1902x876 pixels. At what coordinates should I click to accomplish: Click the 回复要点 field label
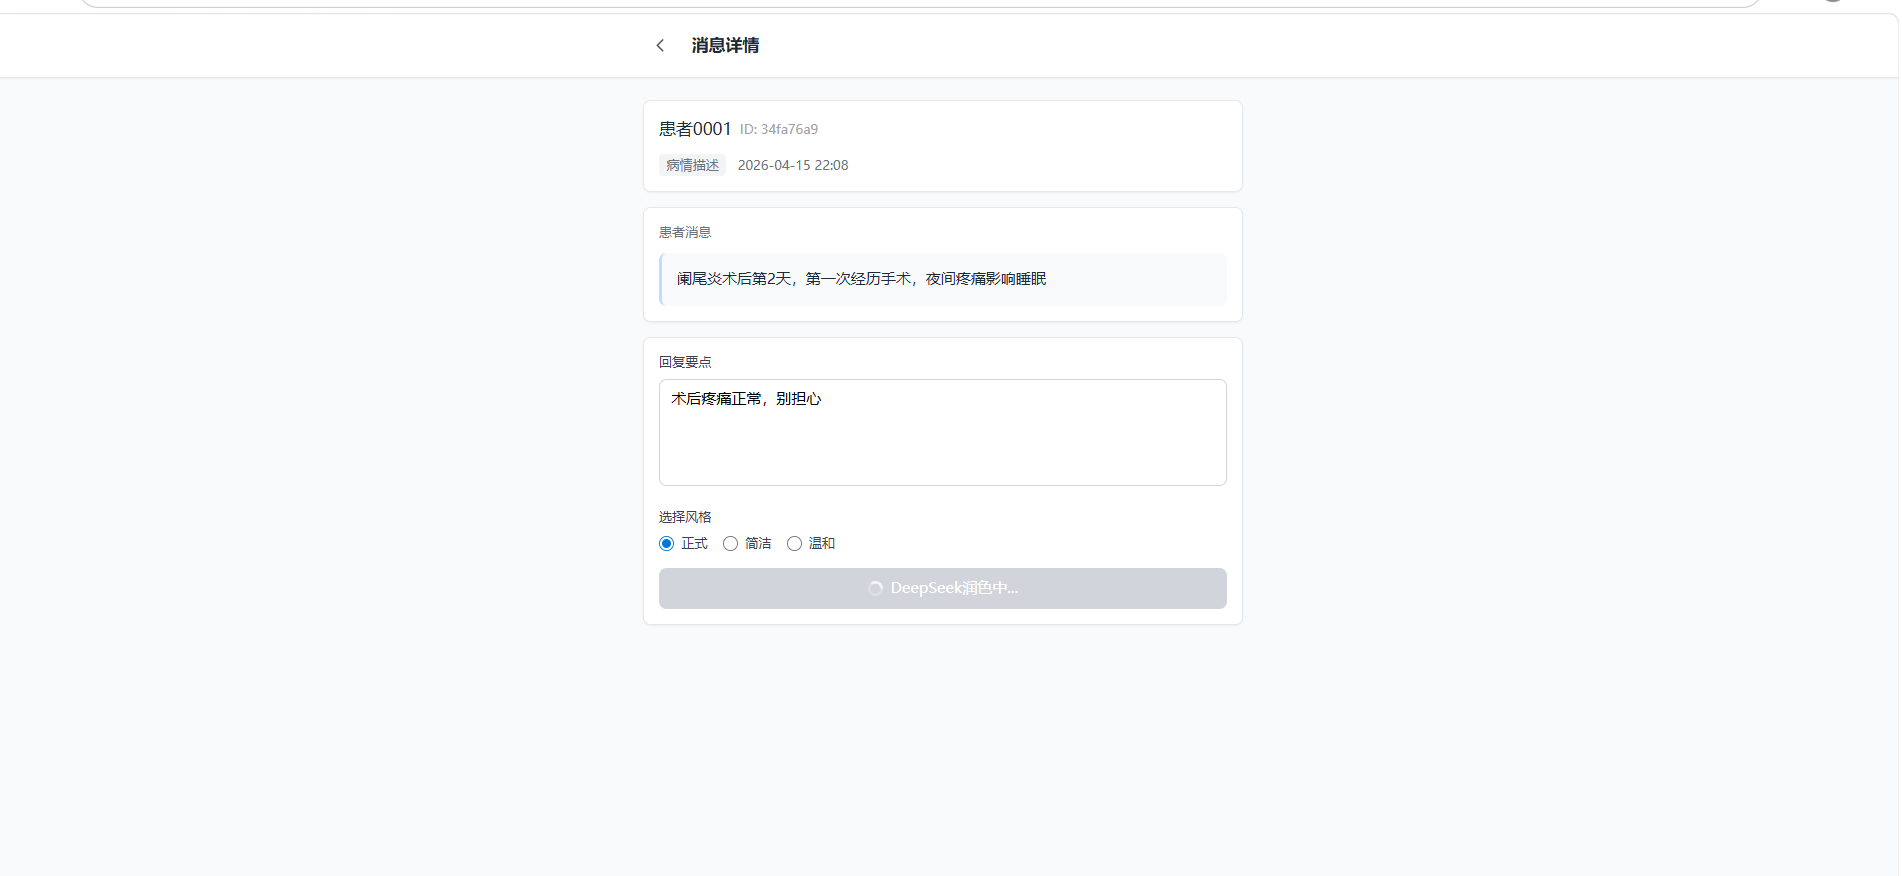point(685,362)
